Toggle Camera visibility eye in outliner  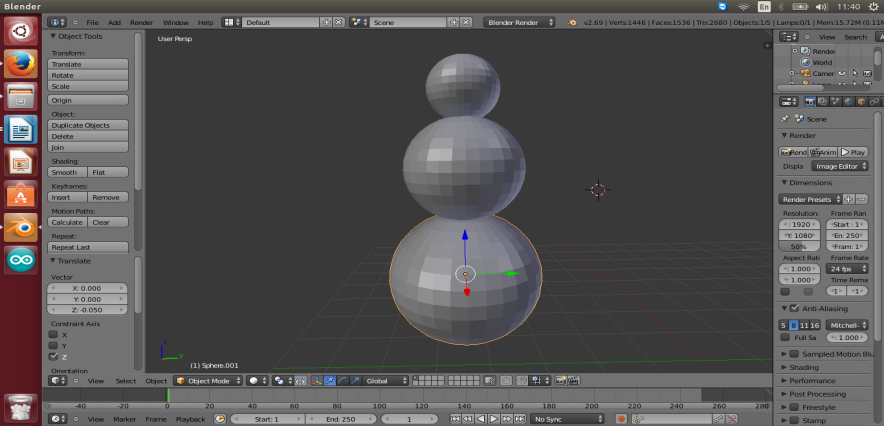click(x=842, y=73)
